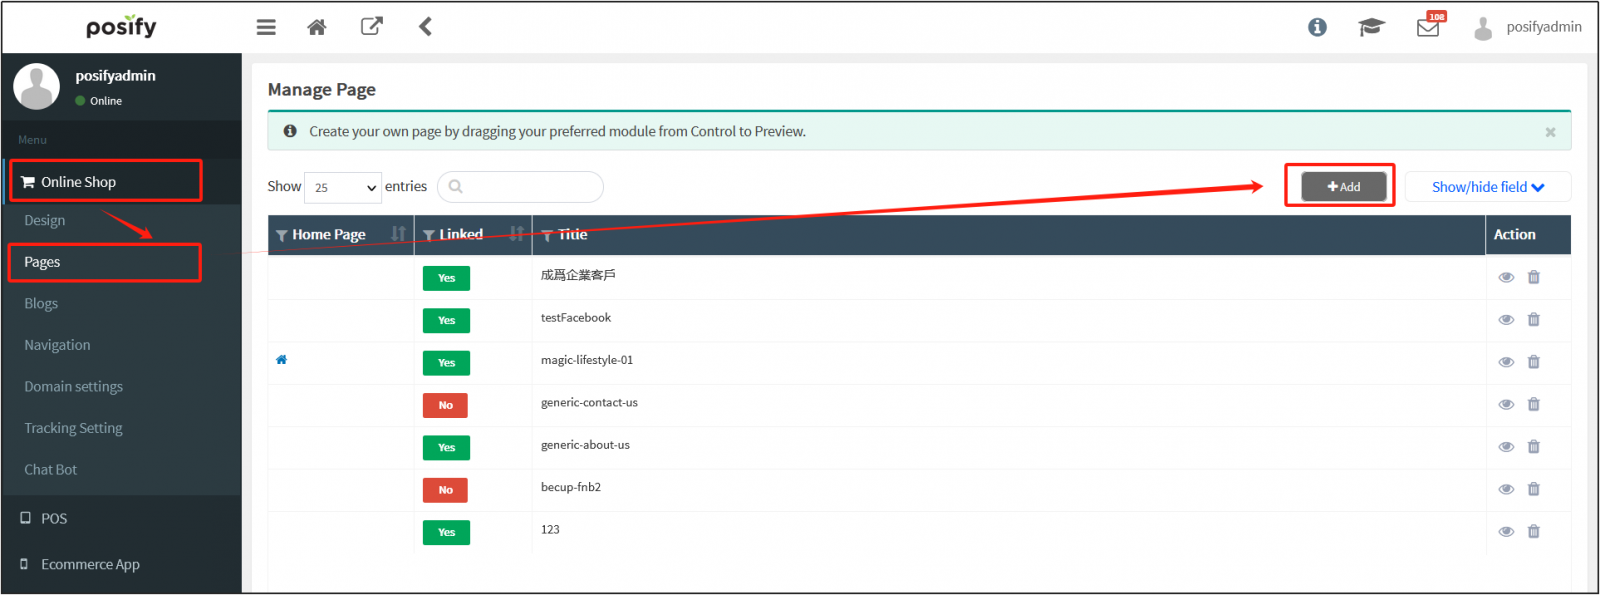Preview the magic-lifestyle-01 page via eye icon
Viewport: 1600px width, 595px height.
(x=1506, y=362)
